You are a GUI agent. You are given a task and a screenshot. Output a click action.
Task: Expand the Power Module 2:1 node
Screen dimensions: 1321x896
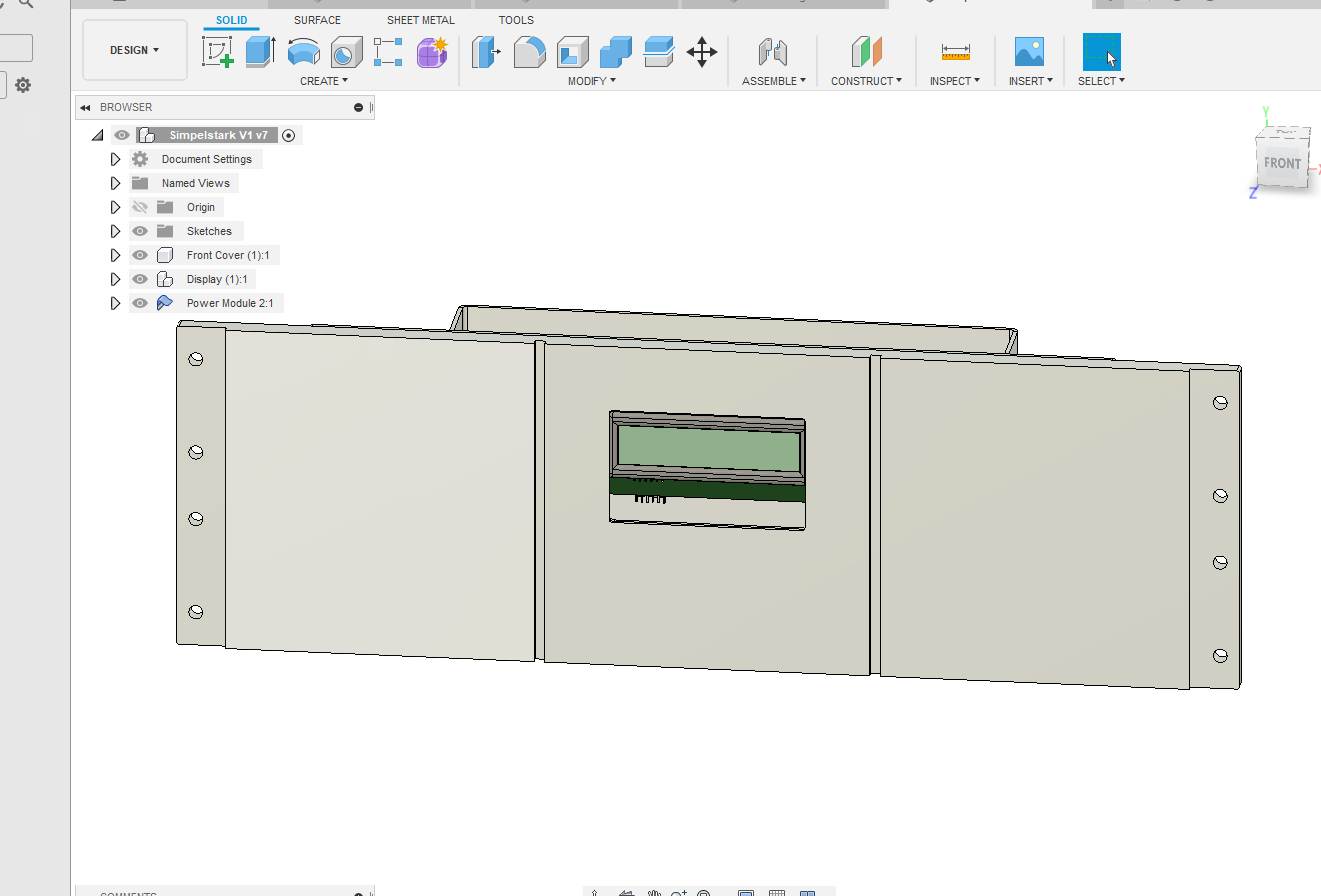click(115, 303)
